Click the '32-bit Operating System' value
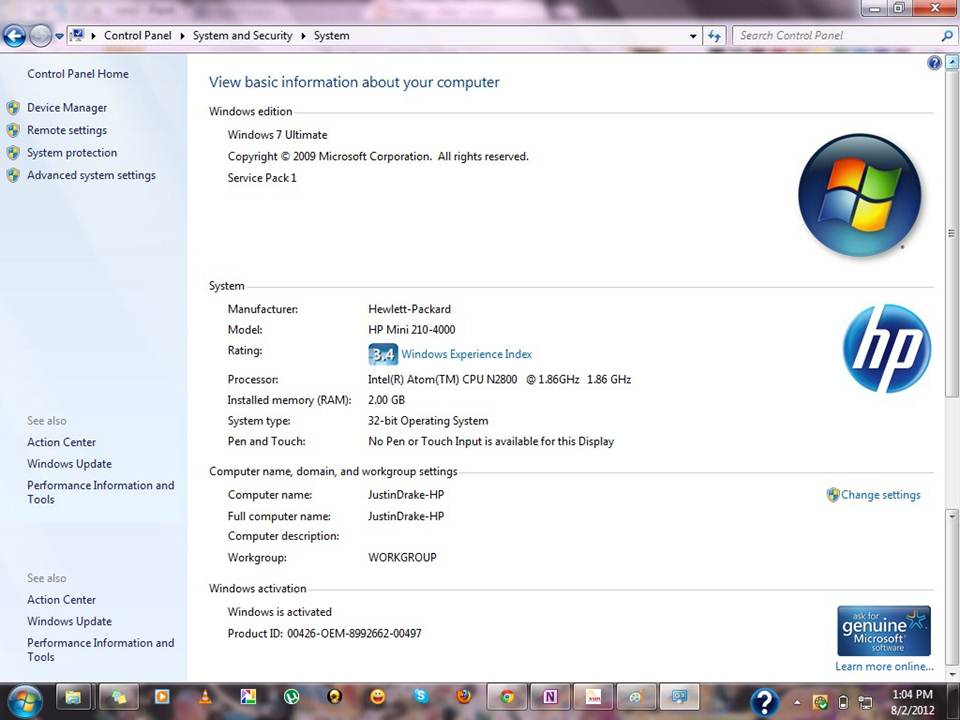Image resolution: width=960 pixels, height=720 pixels. click(x=428, y=421)
